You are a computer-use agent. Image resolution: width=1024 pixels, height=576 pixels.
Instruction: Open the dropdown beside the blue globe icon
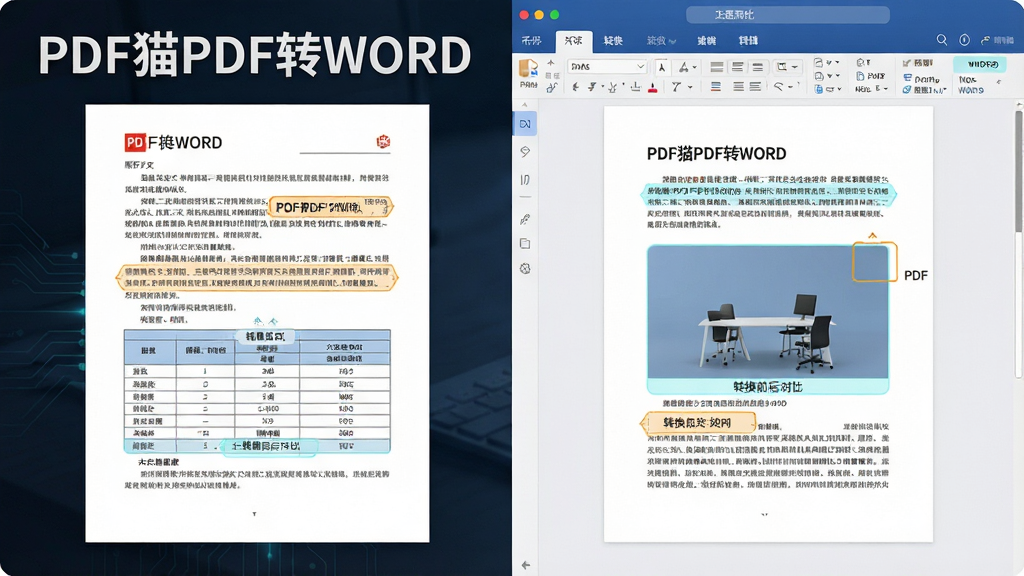click(x=839, y=89)
